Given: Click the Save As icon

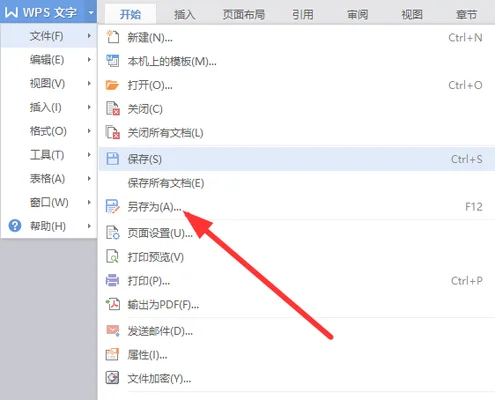Looking at the screenshot, I should [112, 206].
